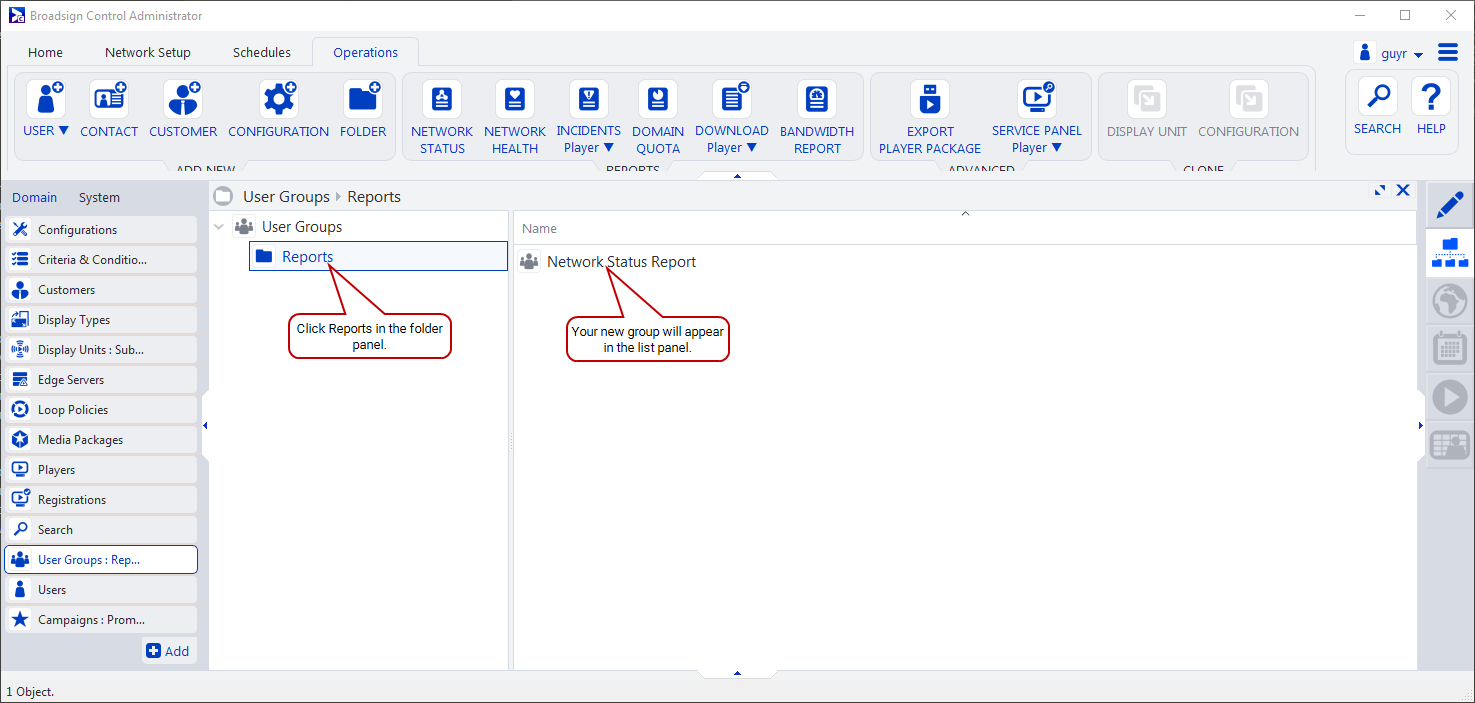Click the breadcrumb arrow after User Groups
Screen dimensions: 1475x703
click(x=339, y=197)
